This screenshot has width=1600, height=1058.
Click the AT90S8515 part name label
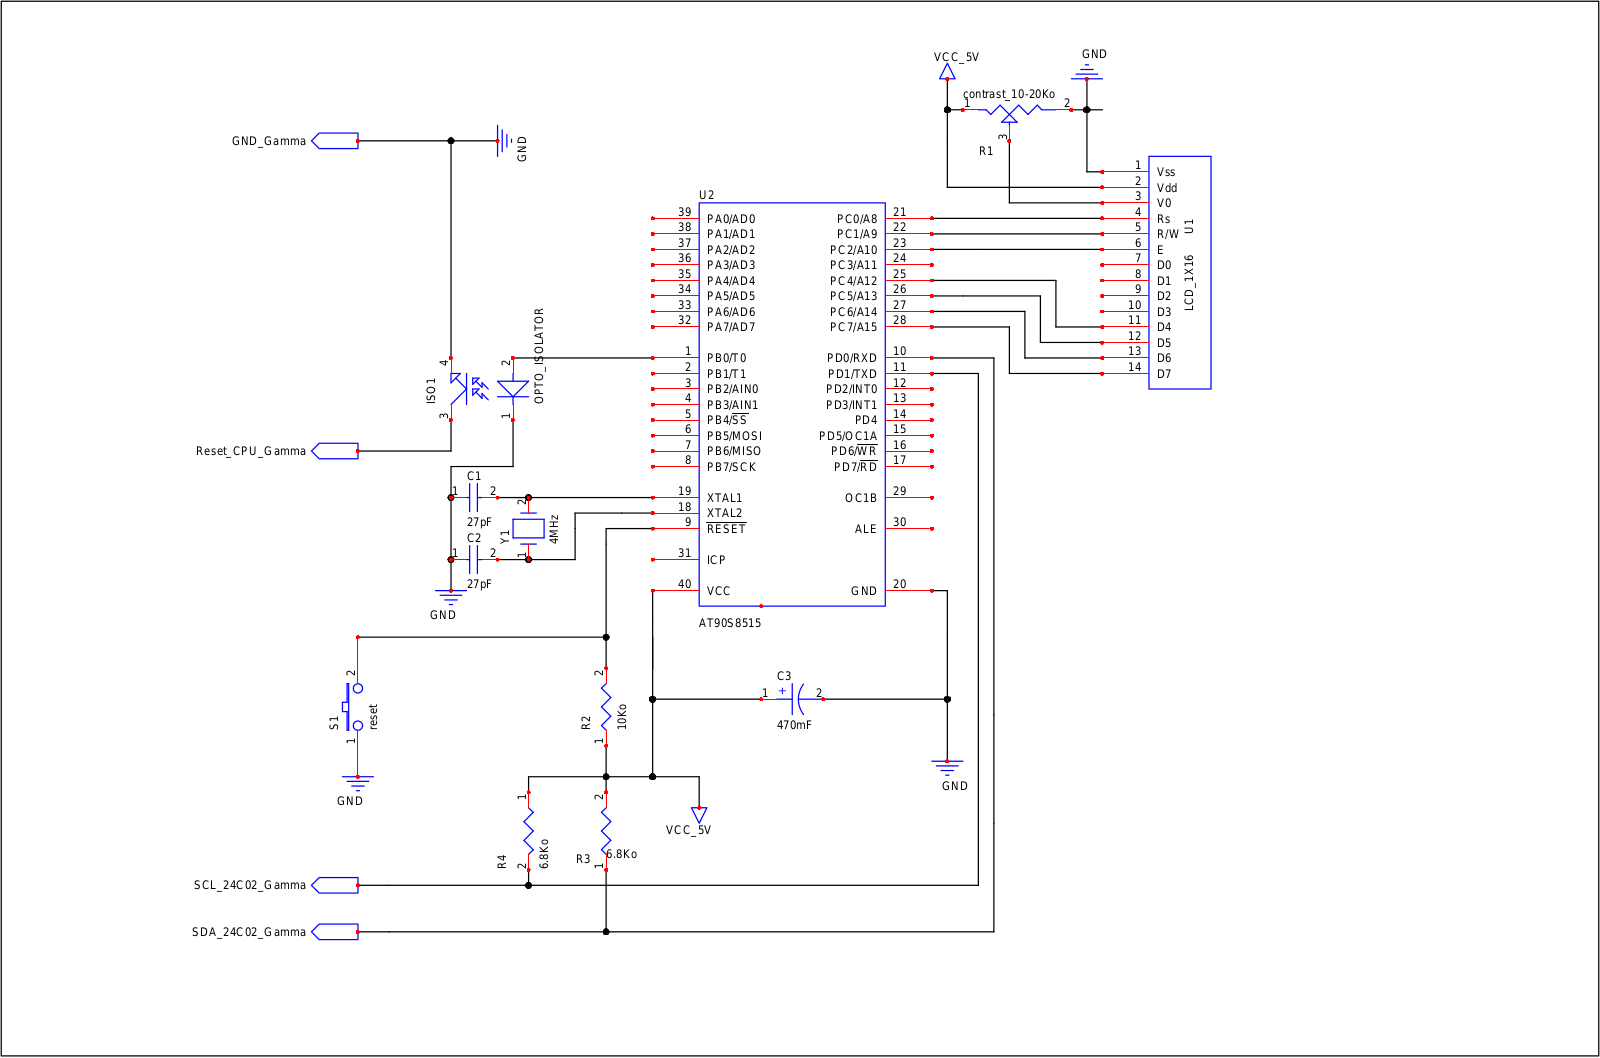click(730, 623)
